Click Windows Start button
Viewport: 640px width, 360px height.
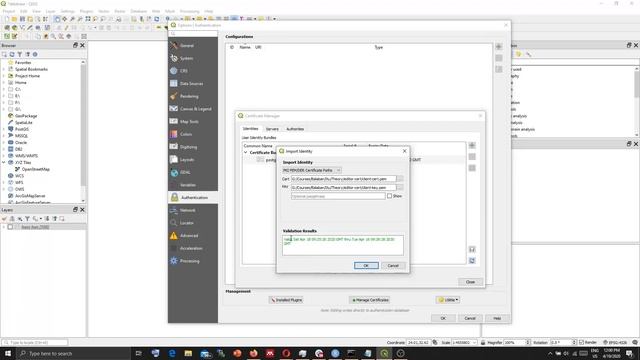(x=8, y=353)
